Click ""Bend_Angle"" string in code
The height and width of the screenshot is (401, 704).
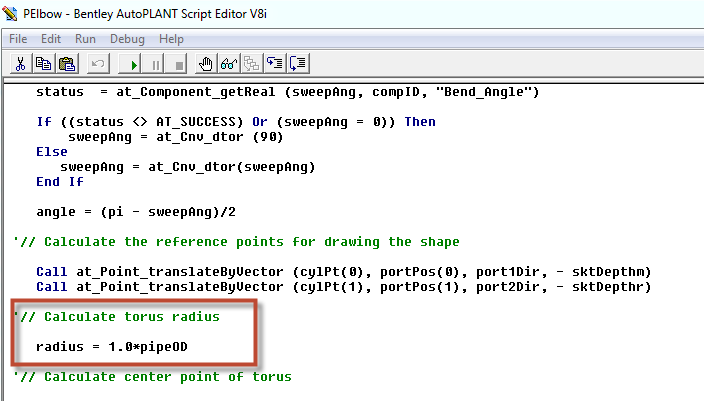coord(484,92)
